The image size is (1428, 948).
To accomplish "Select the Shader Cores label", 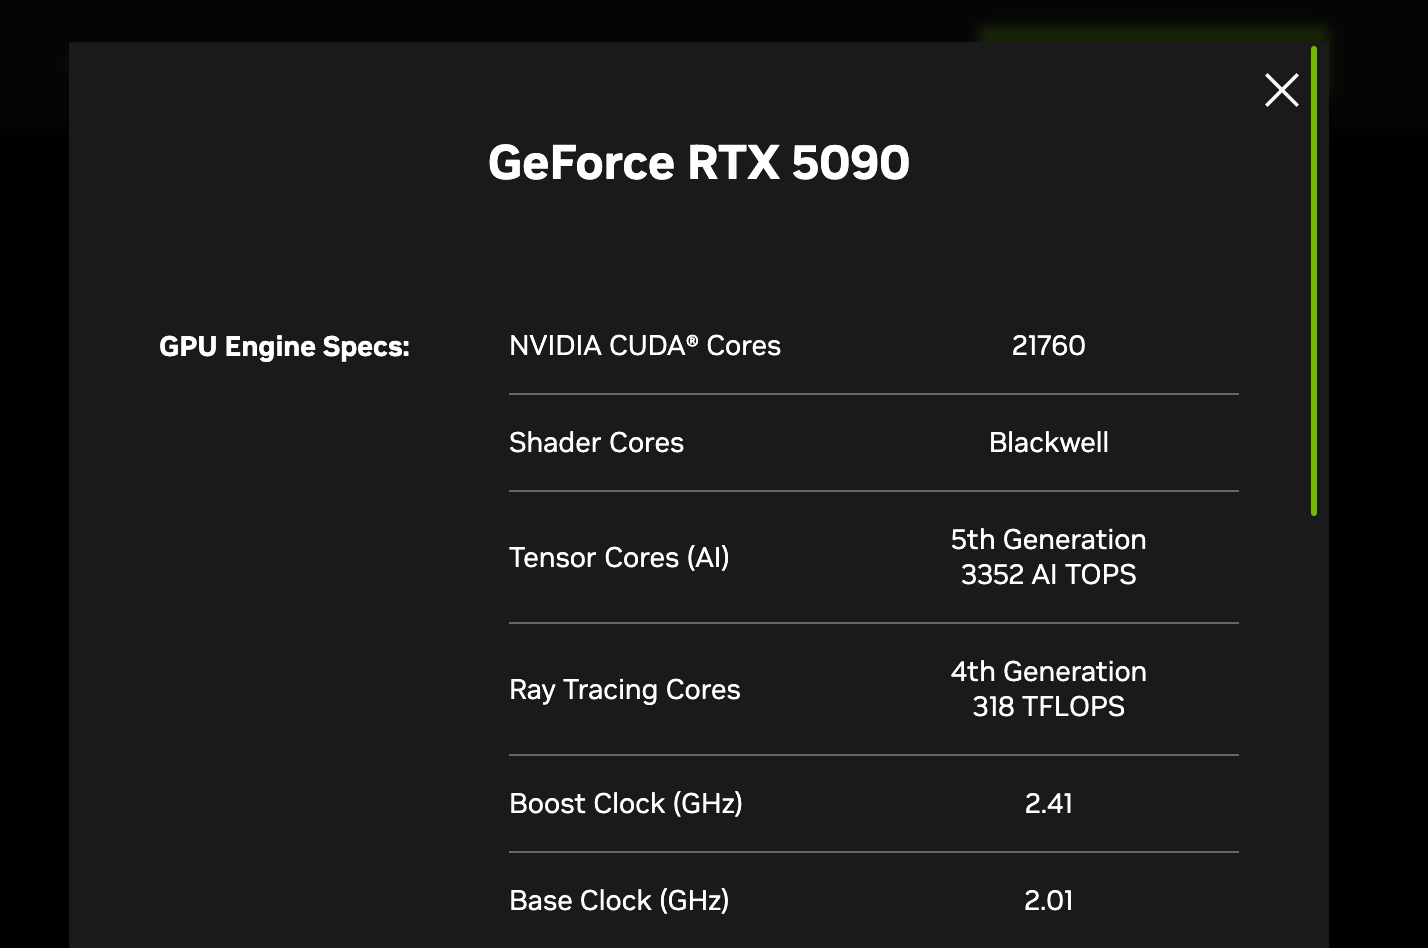I will point(596,443).
